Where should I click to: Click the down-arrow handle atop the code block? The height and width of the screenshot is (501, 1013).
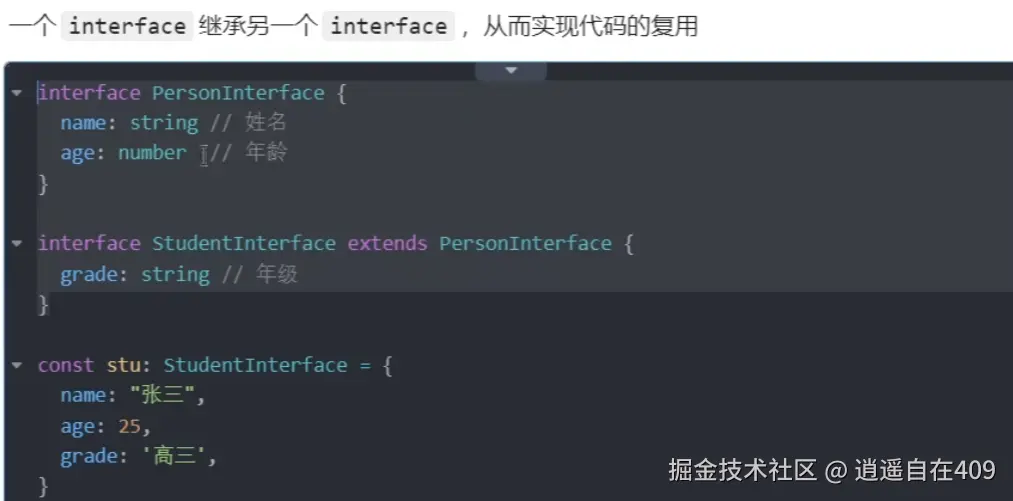click(511, 70)
